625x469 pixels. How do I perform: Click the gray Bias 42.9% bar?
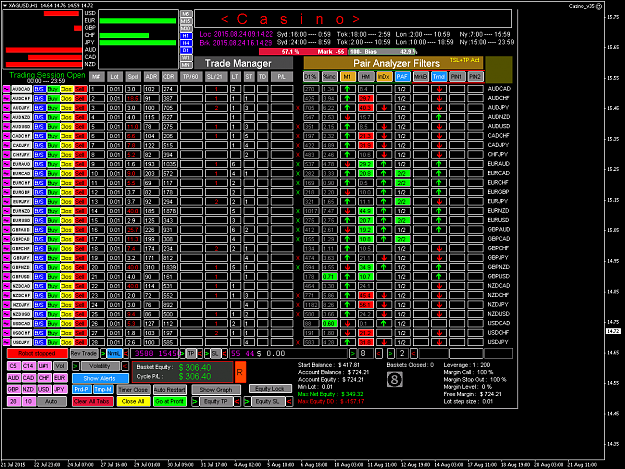pos(383,52)
